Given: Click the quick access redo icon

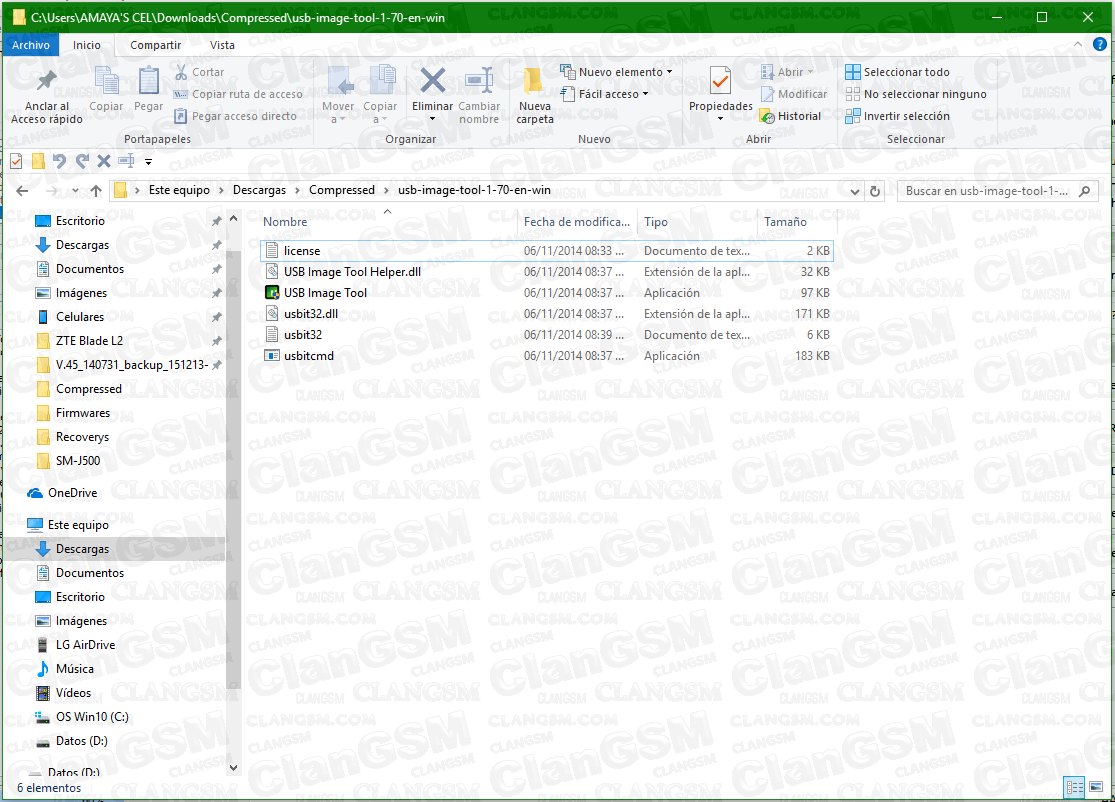Looking at the screenshot, I should [82, 161].
